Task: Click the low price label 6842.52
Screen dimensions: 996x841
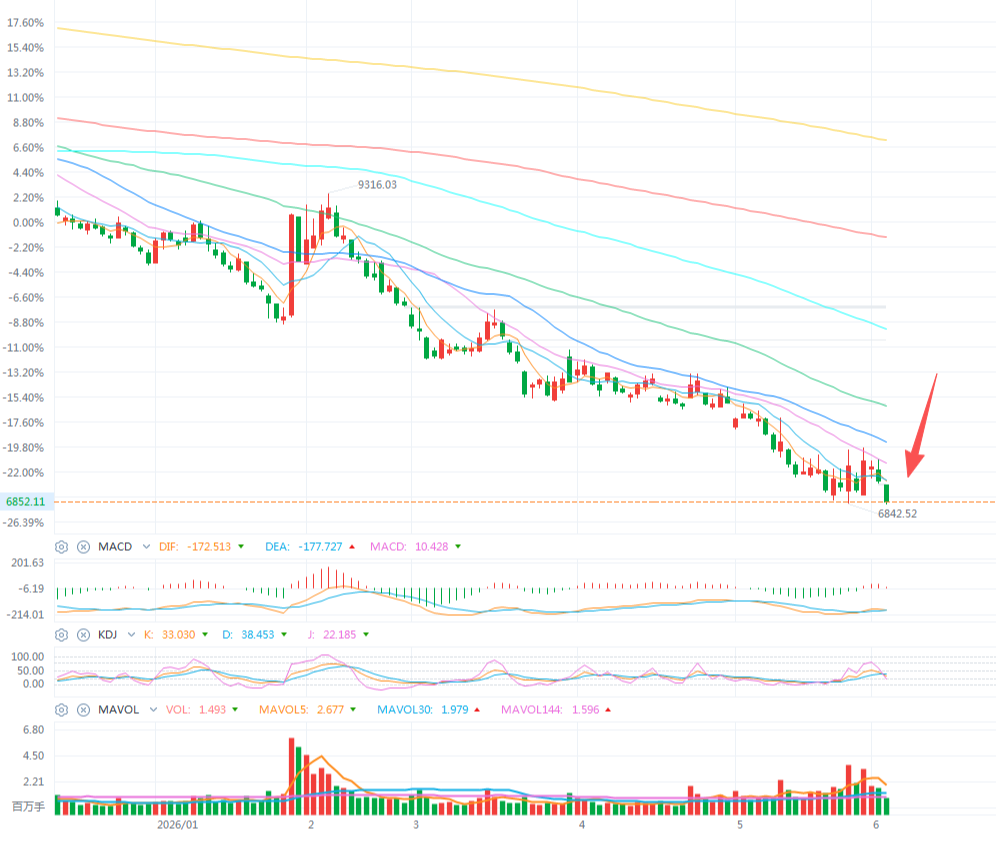Action: pyautogui.click(x=898, y=514)
